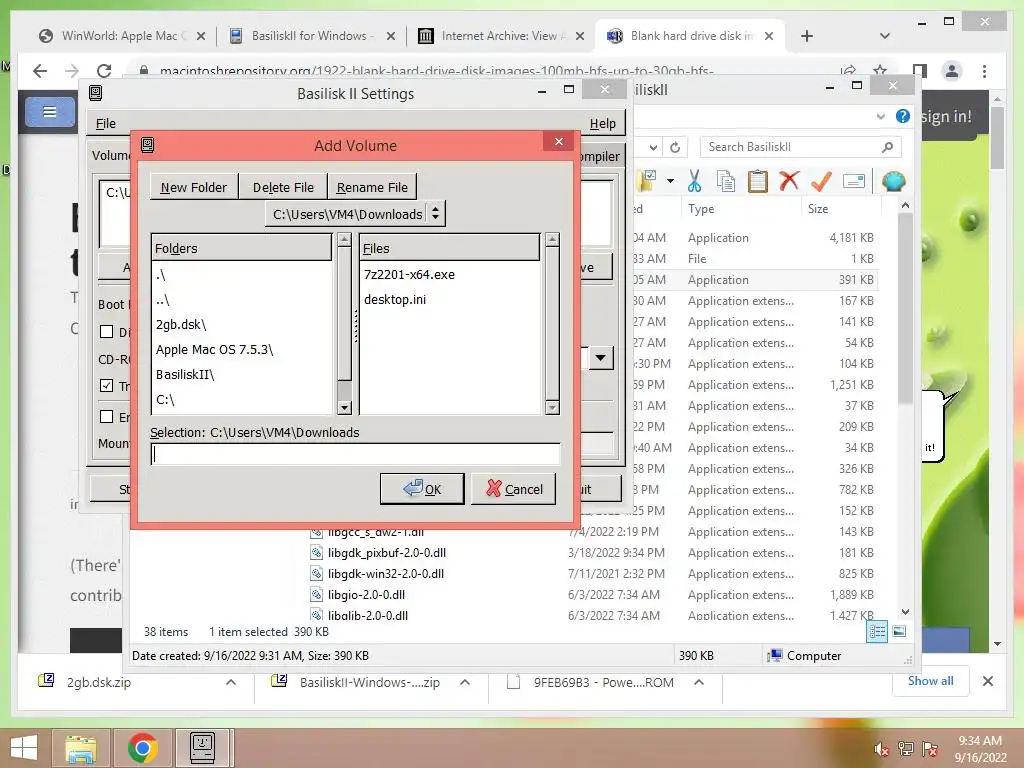The width and height of the screenshot is (1024, 768).
Task: Open Chrome three-dot menu
Action: tap(984, 71)
